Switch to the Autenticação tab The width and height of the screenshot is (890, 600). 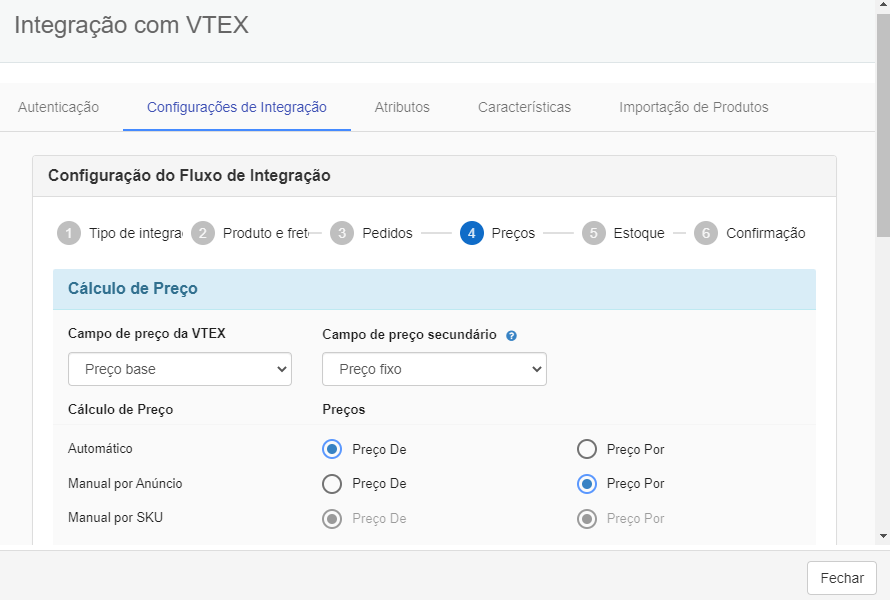coord(58,107)
